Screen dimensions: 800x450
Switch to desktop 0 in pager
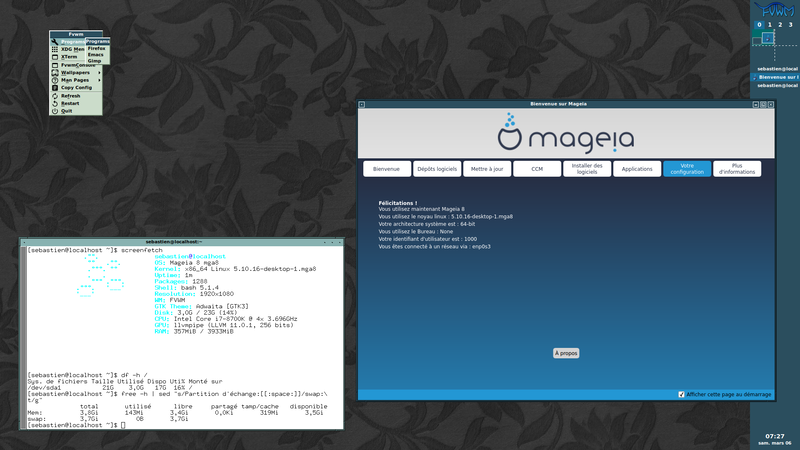point(759,24)
